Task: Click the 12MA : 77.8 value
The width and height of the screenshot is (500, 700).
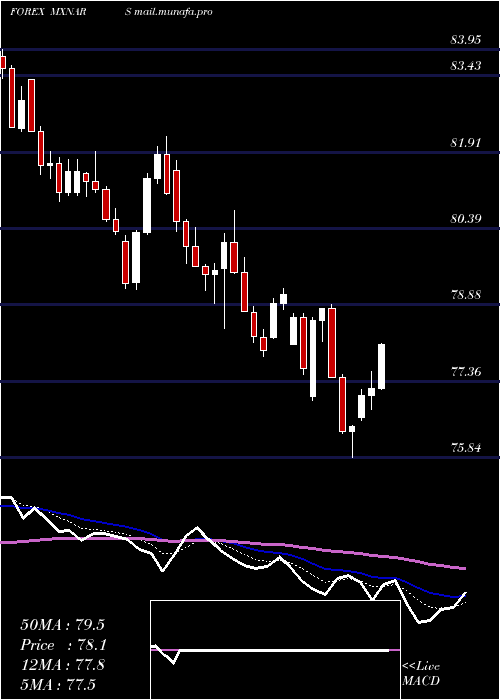Action: (x=62, y=665)
